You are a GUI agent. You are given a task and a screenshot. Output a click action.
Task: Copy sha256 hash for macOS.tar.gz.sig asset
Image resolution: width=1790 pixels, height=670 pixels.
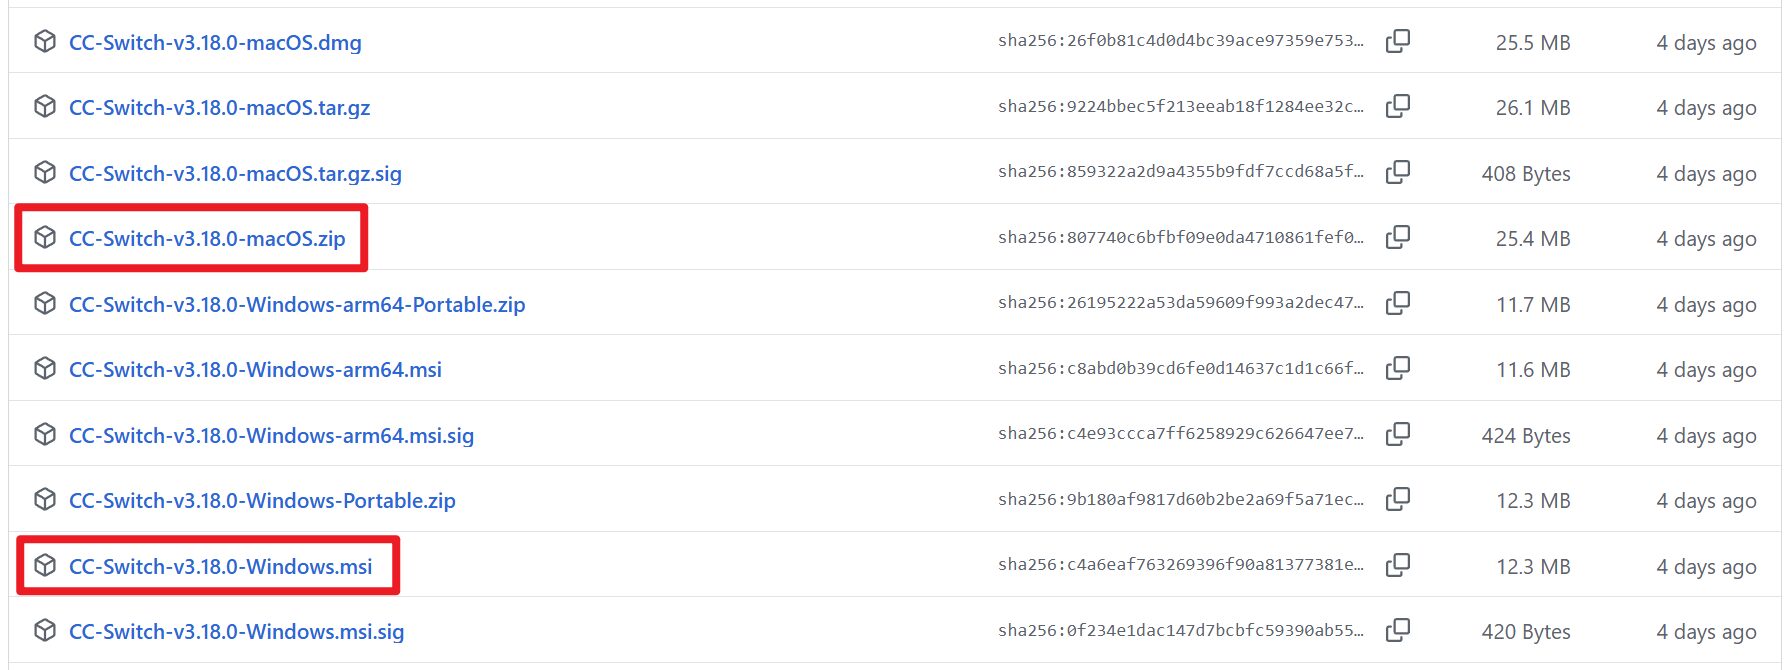click(x=1398, y=172)
